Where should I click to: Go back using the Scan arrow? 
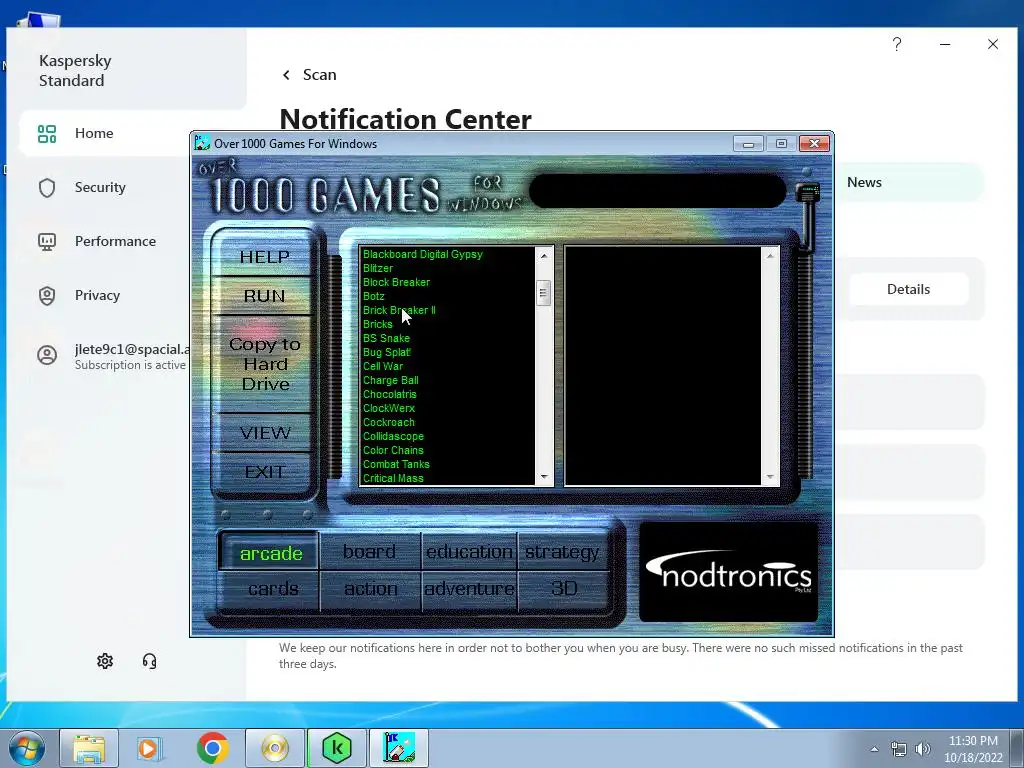coord(286,75)
